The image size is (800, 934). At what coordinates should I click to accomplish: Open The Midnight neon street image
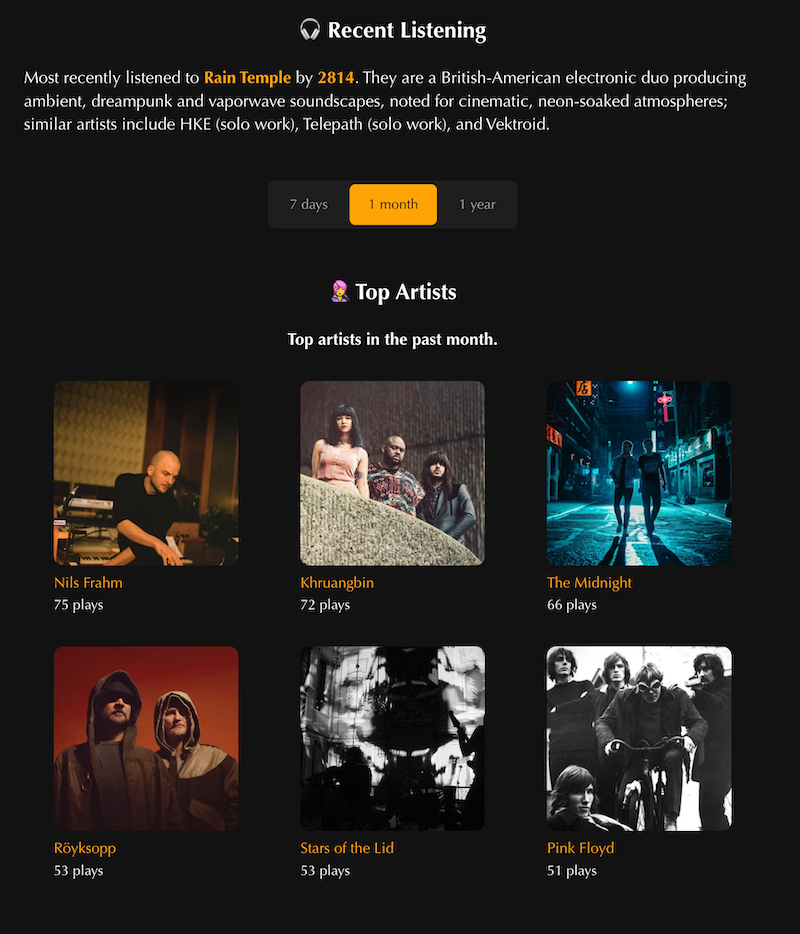point(639,473)
